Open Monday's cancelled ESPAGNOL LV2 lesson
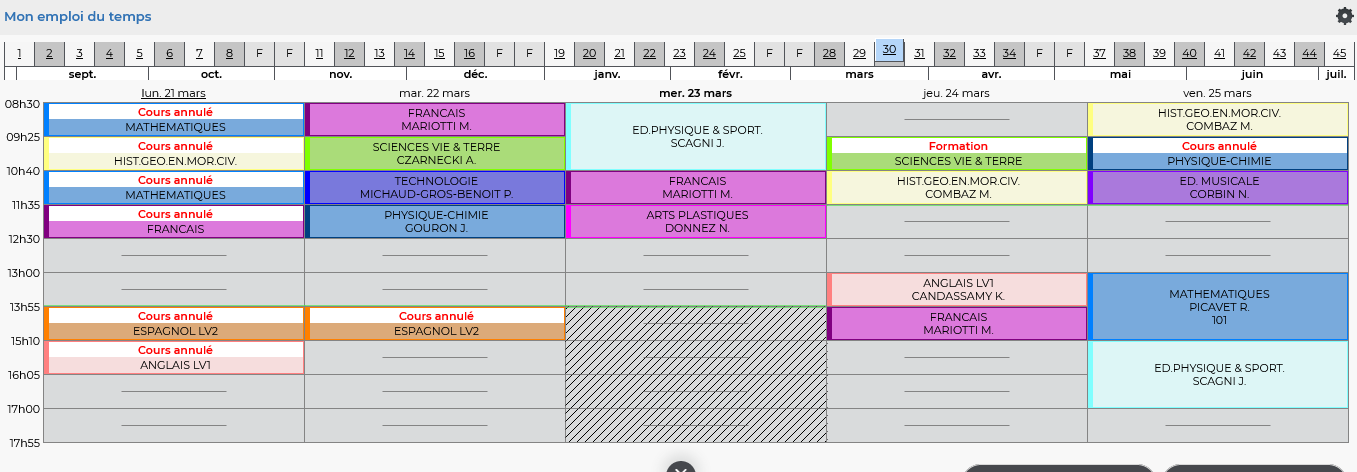 click(174, 323)
